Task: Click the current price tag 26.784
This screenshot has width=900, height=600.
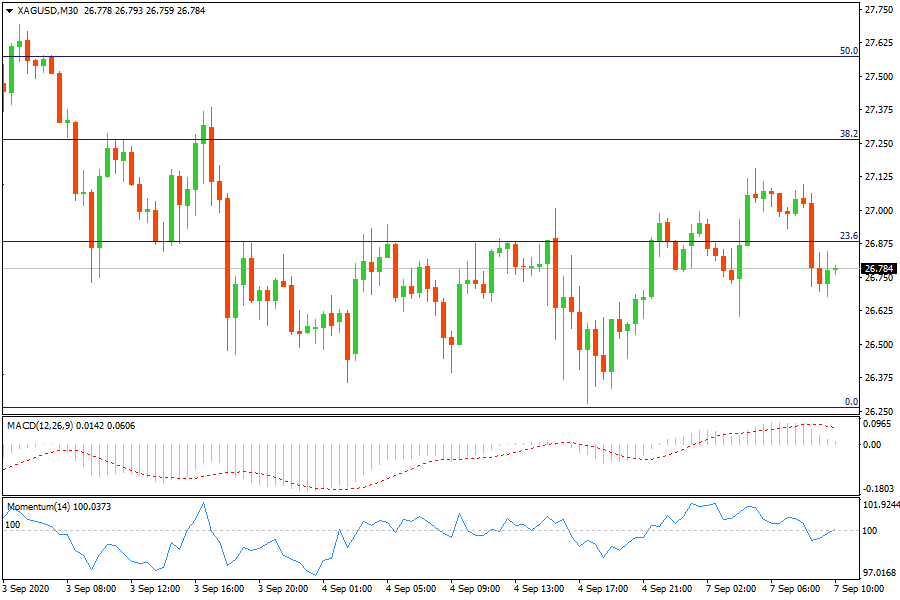Action: [878, 269]
